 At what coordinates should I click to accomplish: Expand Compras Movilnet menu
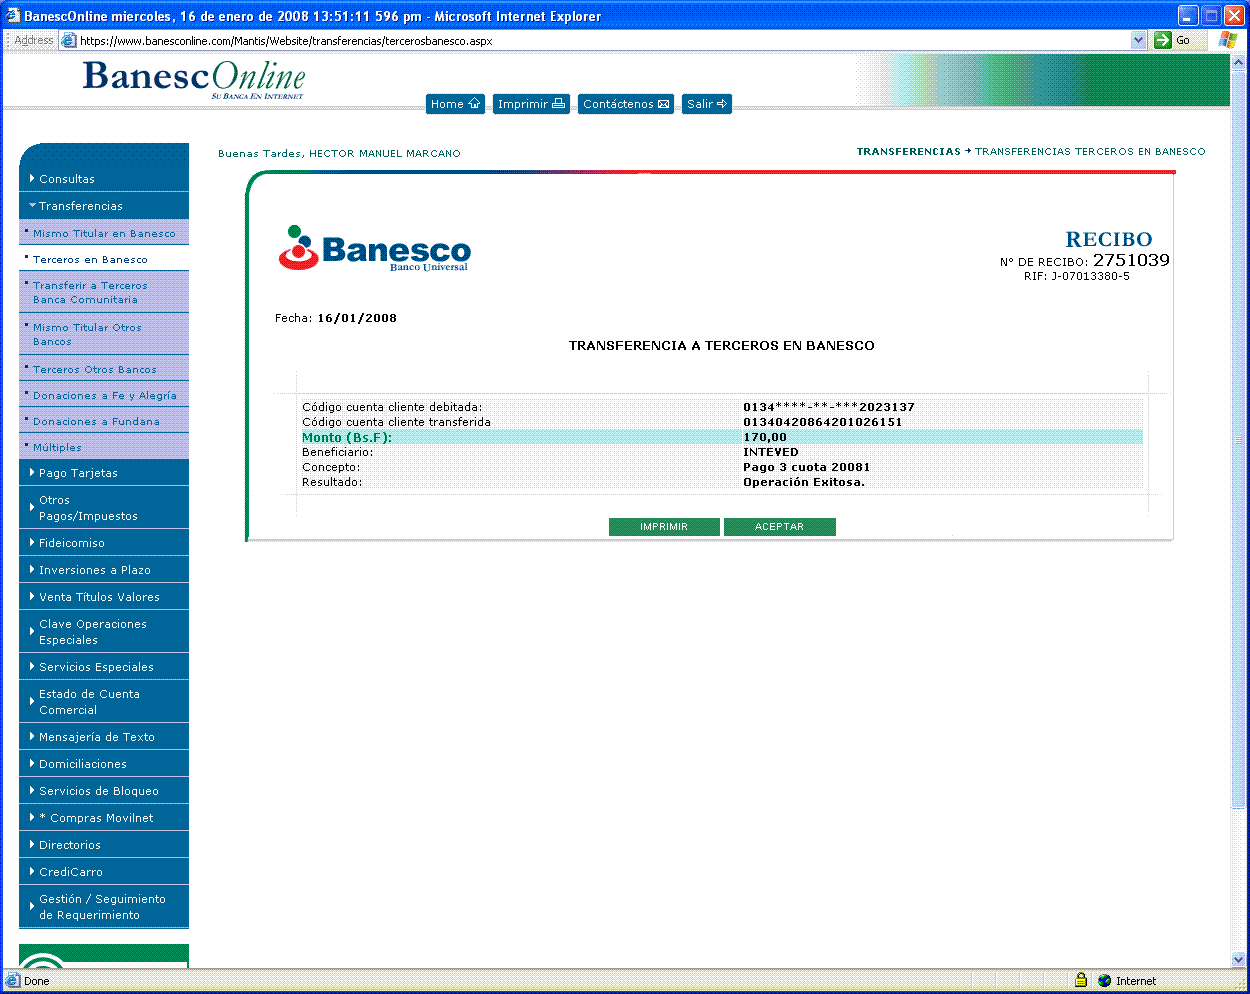pyautogui.click(x=104, y=818)
